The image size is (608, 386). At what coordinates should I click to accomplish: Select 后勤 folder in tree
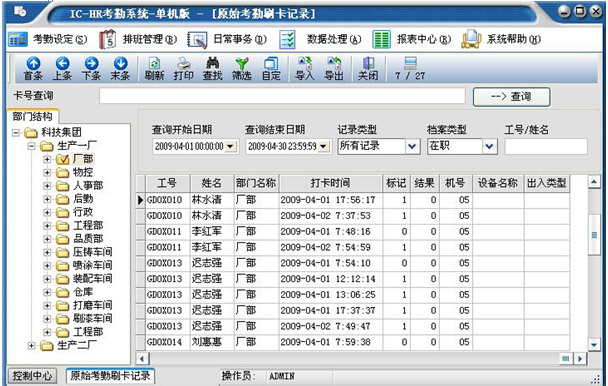[75, 199]
